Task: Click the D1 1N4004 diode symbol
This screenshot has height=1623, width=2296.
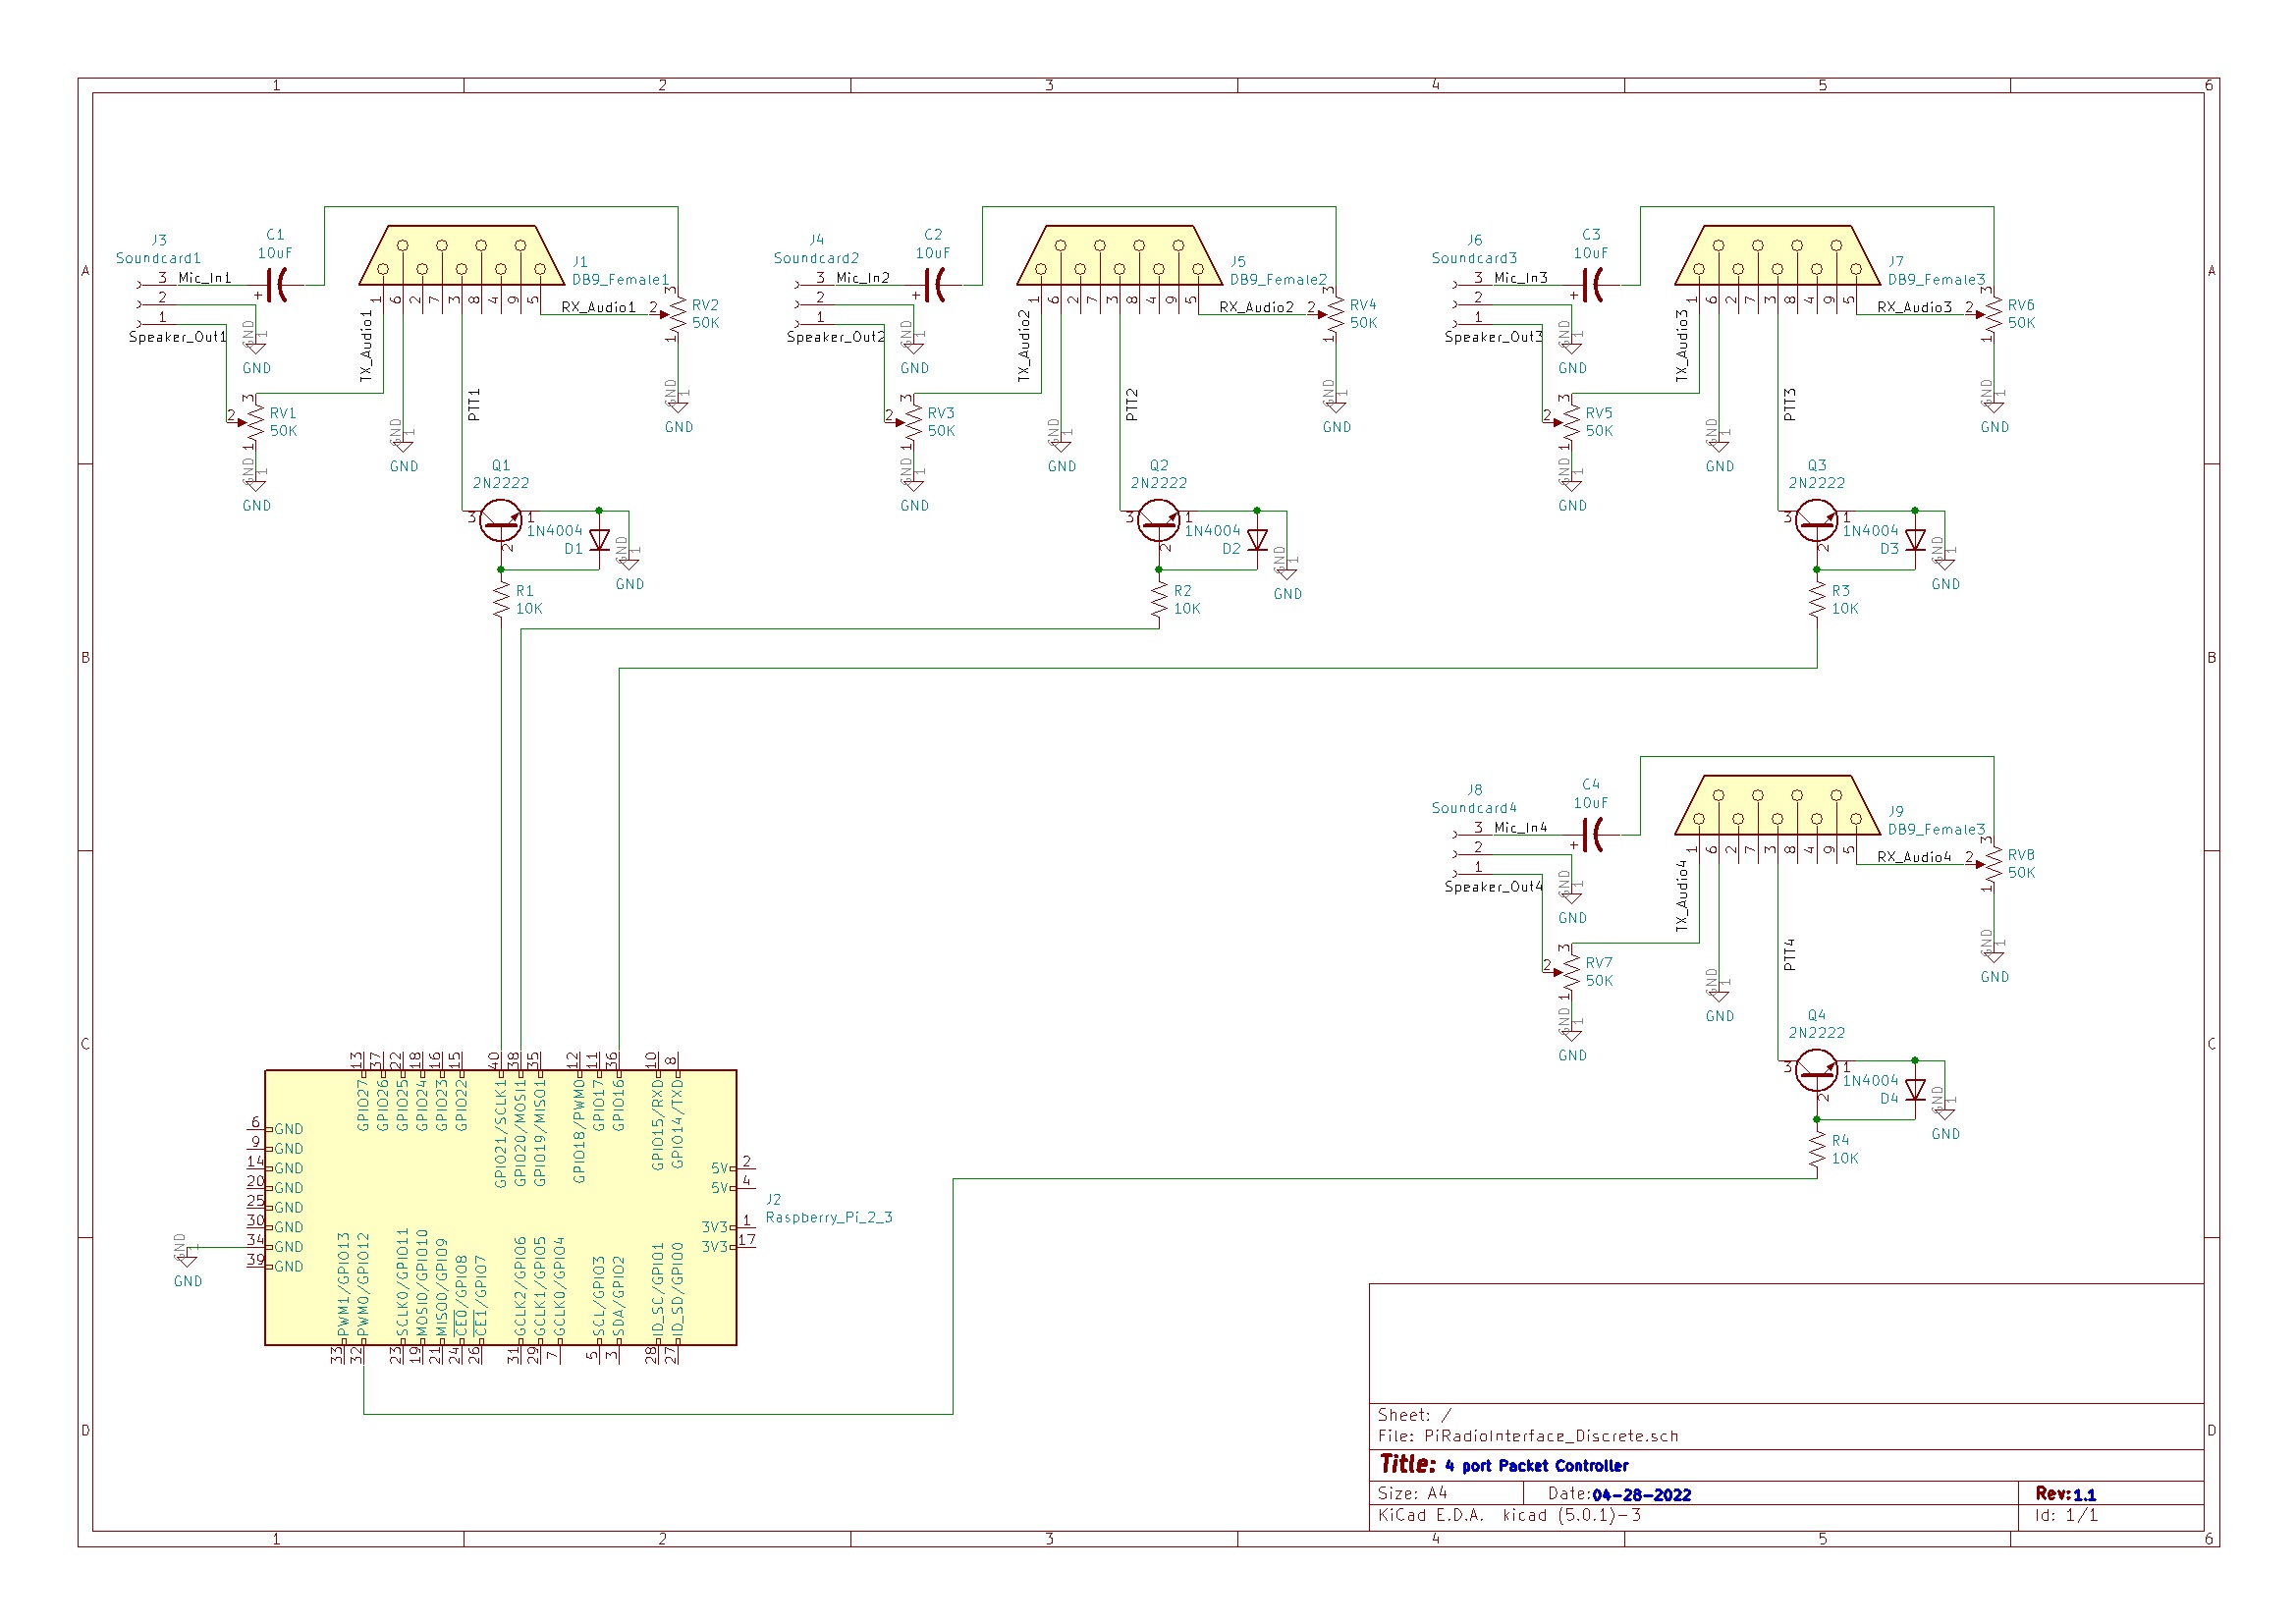Action: coord(599,540)
